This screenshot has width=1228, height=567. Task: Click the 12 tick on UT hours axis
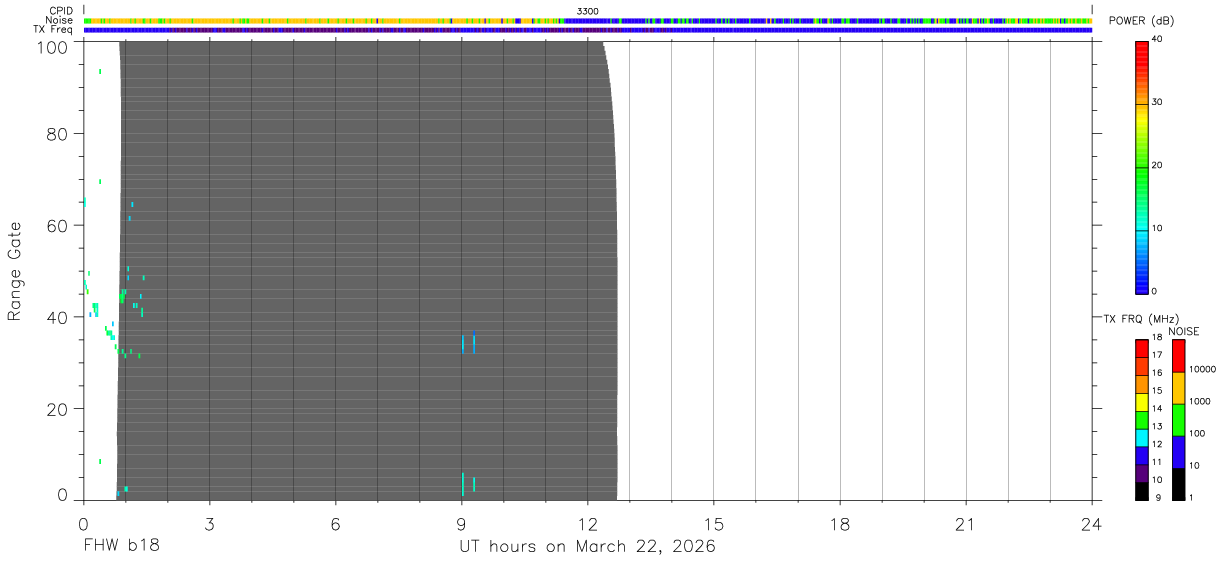coord(587,523)
